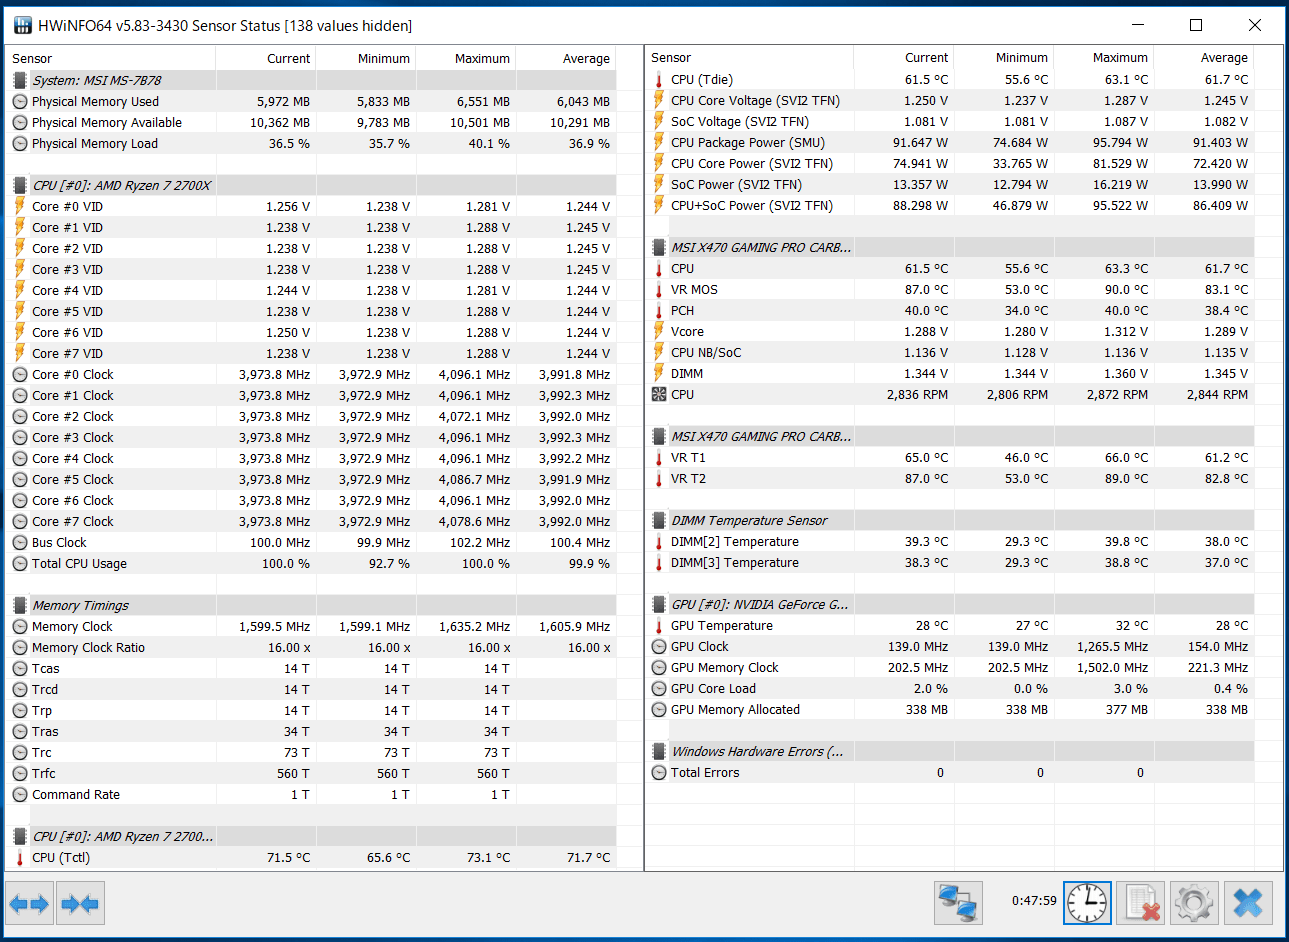Click the 71.5 °C Tctl current value
Image resolution: width=1289 pixels, height=942 pixels.
tap(288, 858)
